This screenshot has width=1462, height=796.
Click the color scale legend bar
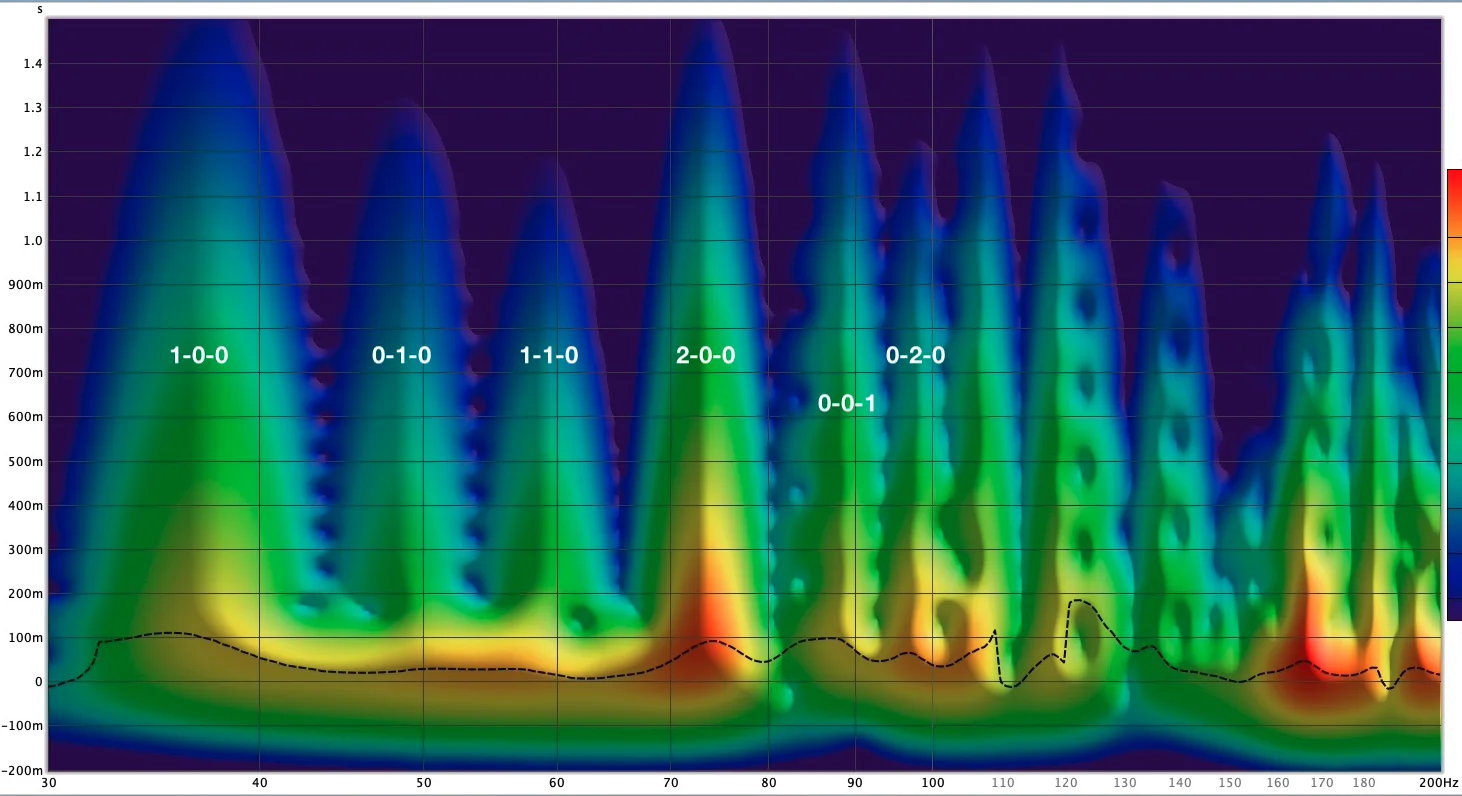1454,395
